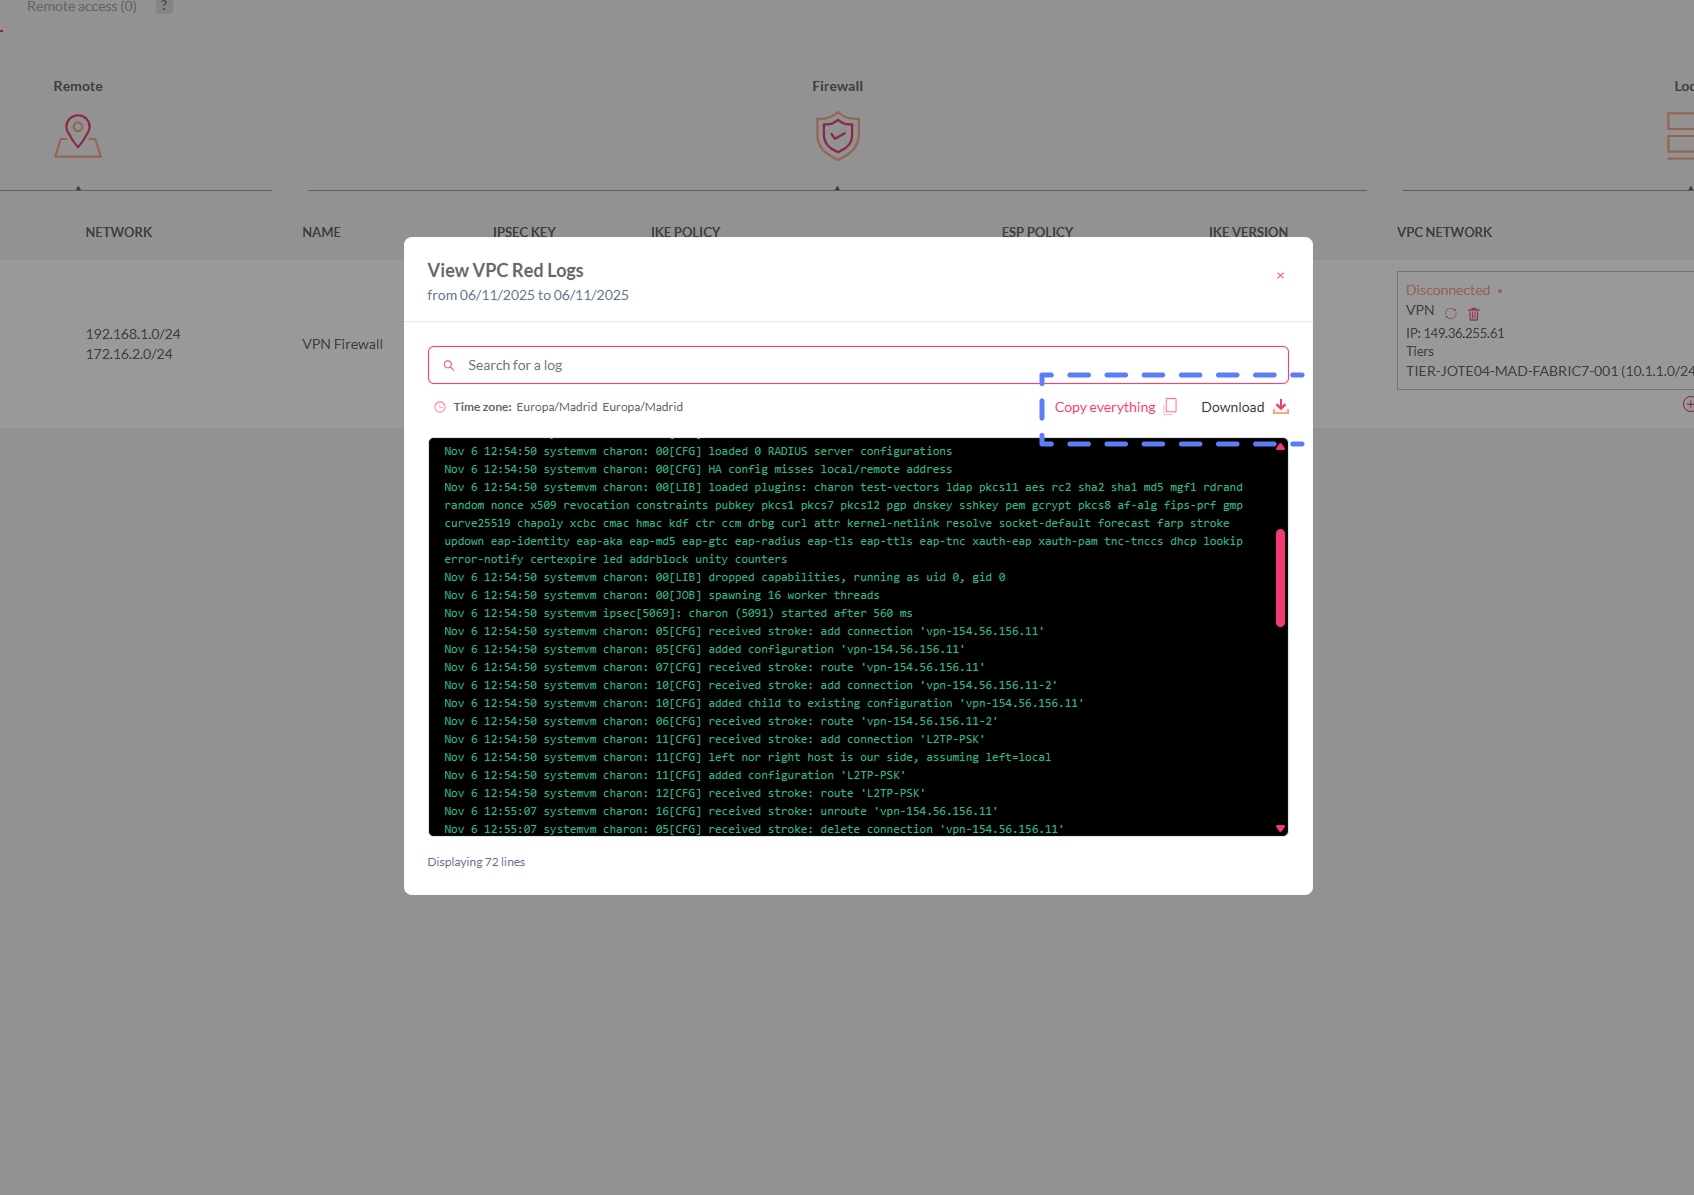Click the Download text button
Image resolution: width=1694 pixels, height=1195 pixels.
coord(1232,407)
